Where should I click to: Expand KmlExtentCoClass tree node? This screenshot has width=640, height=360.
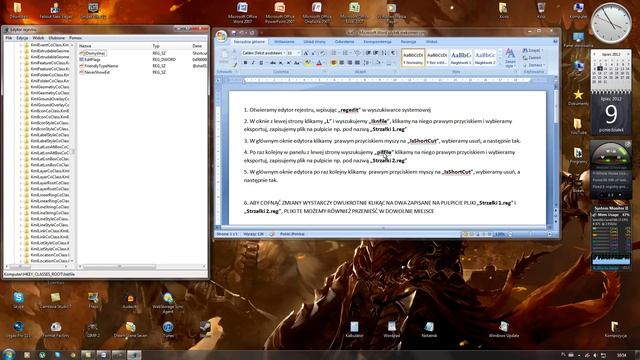(21, 45)
